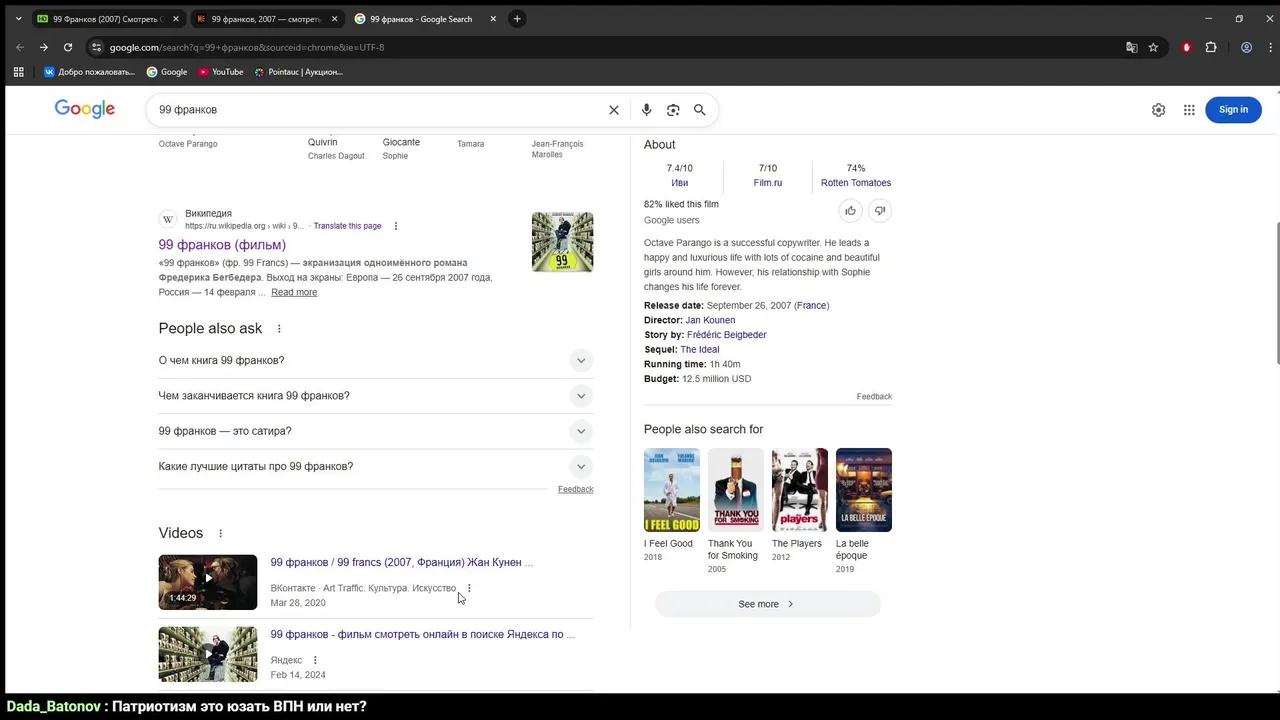Viewport: 1280px width, 720px height.
Task: Bookmark this page with star icon
Action: tap(1153, 47)
